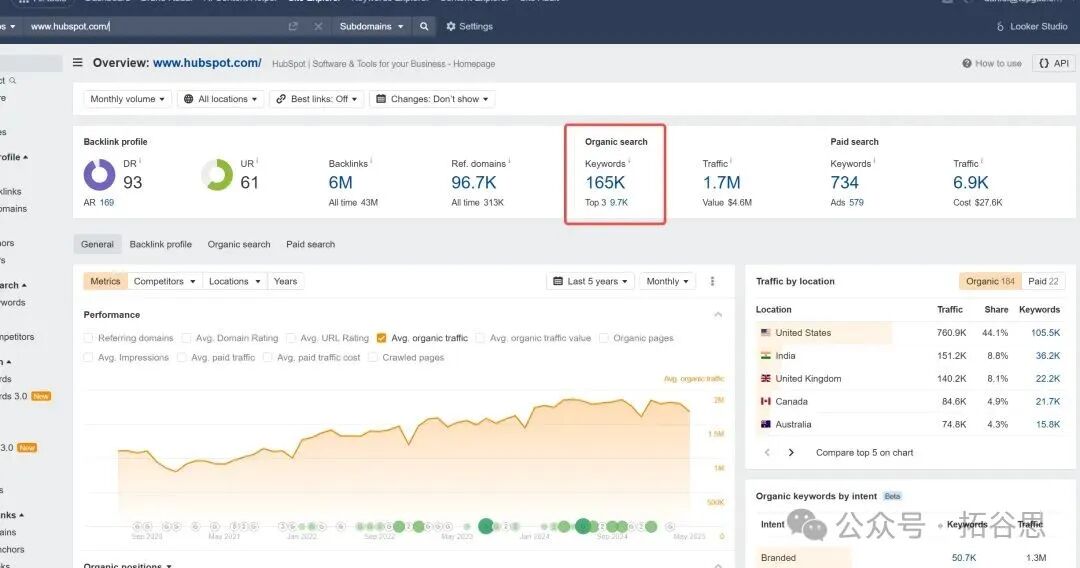
Task: Click the Branded intent row
Action: [x=909, y=558]
